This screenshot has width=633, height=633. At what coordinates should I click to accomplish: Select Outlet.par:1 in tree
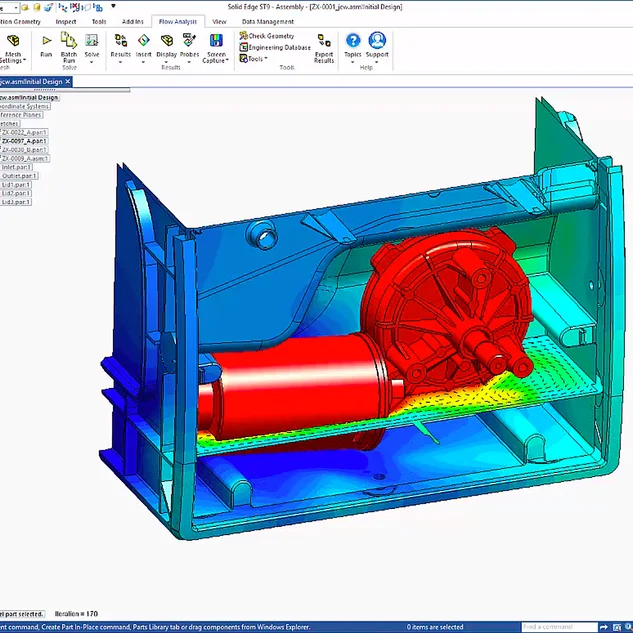19,176
